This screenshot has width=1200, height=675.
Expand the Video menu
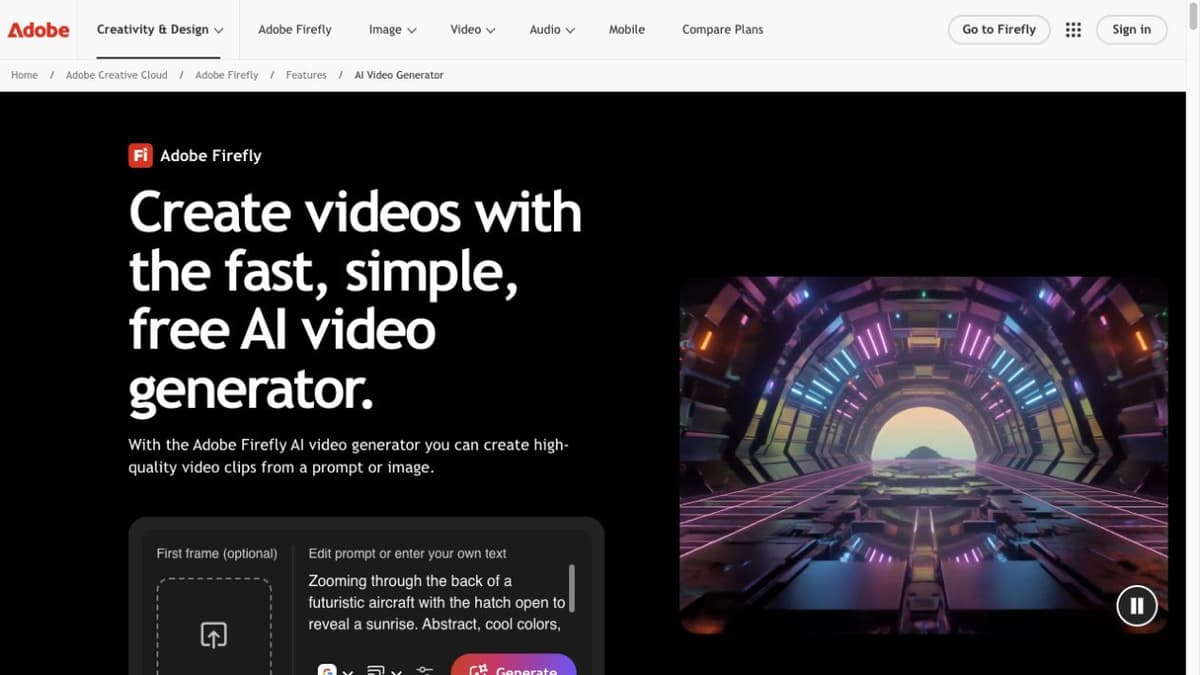pos(473,29)
